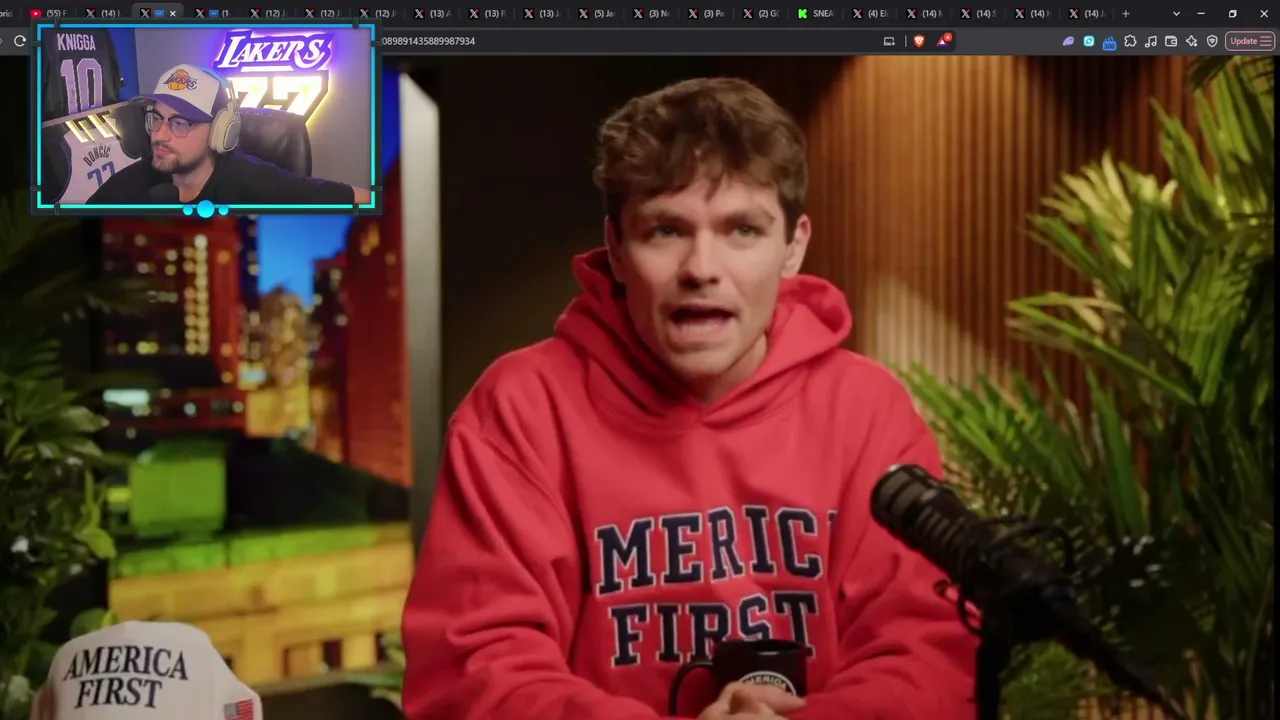
Task: Switch to the Kick SNEA tab
Action: tap(816, 13)
